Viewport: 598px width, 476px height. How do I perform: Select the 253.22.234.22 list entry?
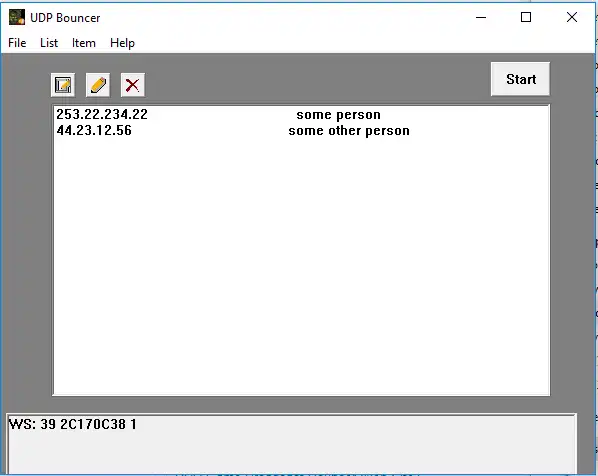[x=301, y=114]
